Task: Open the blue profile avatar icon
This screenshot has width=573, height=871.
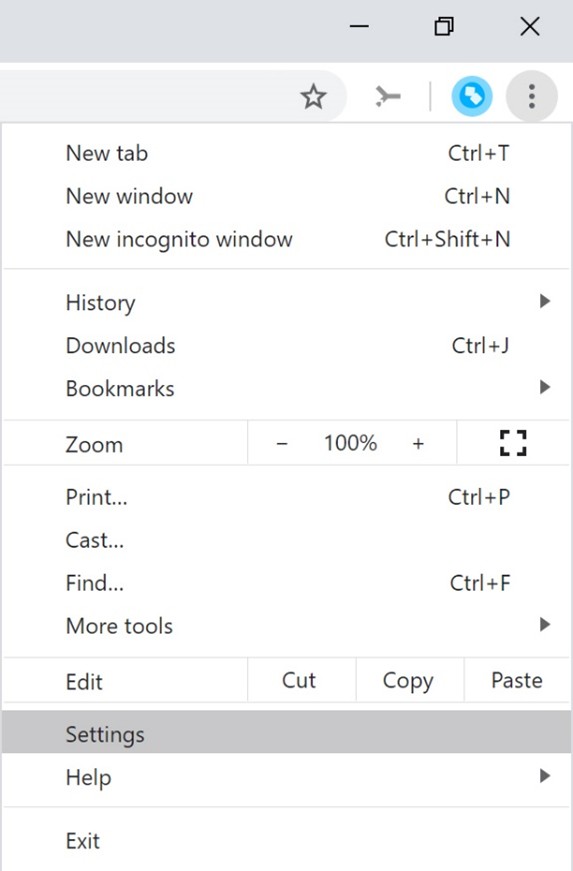Action: pos(472,96)
